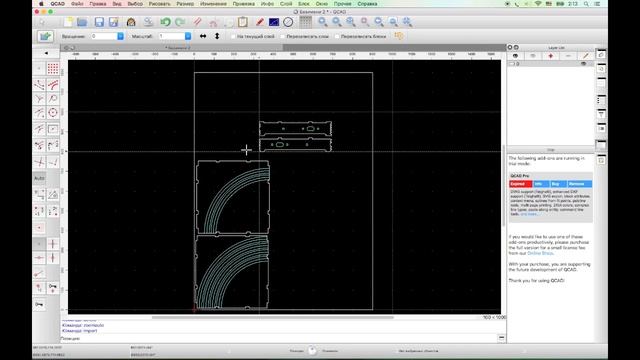Image resolution: width=640 pixels, height=360 pixels.
Task: Open the QCAD application menu
Action: click(58, 4)
